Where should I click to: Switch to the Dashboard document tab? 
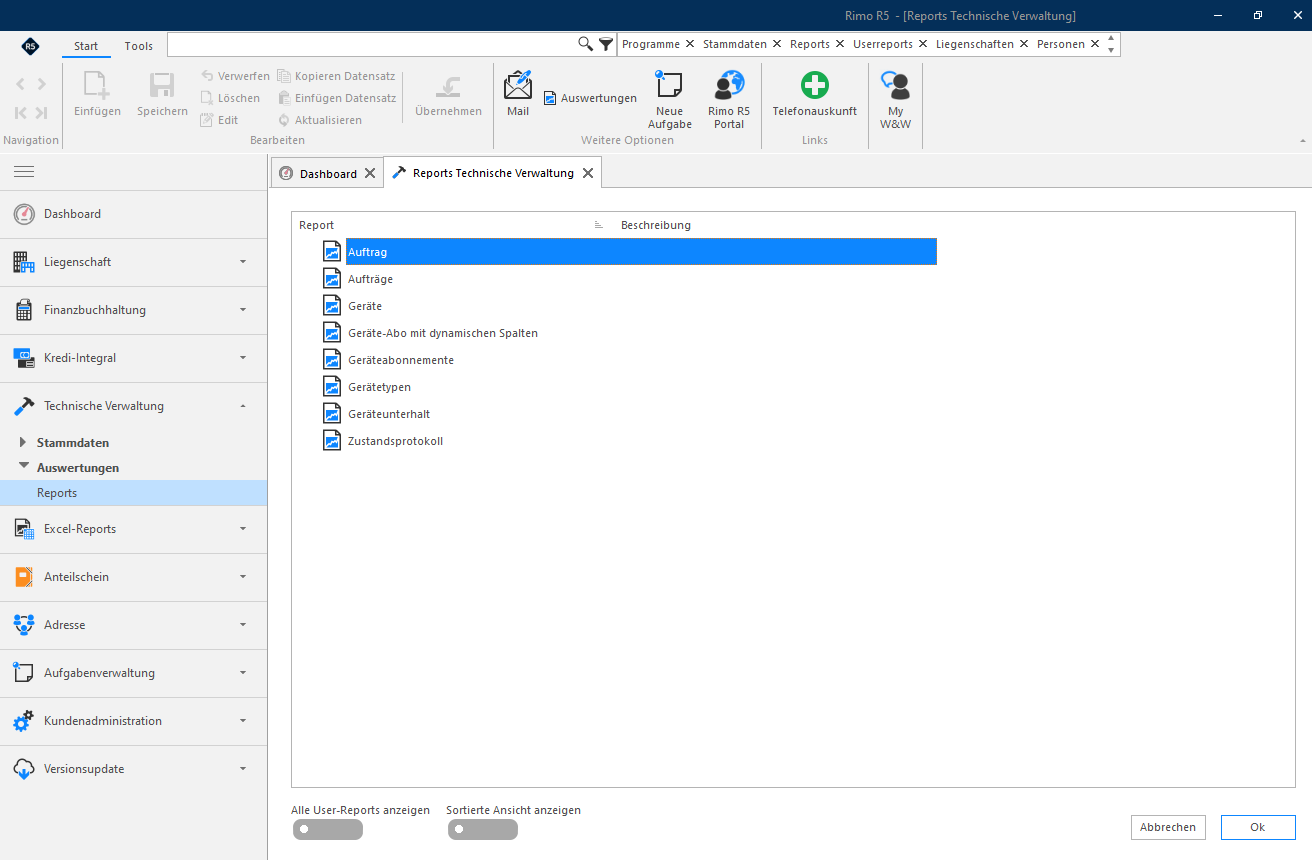(328, 173)
